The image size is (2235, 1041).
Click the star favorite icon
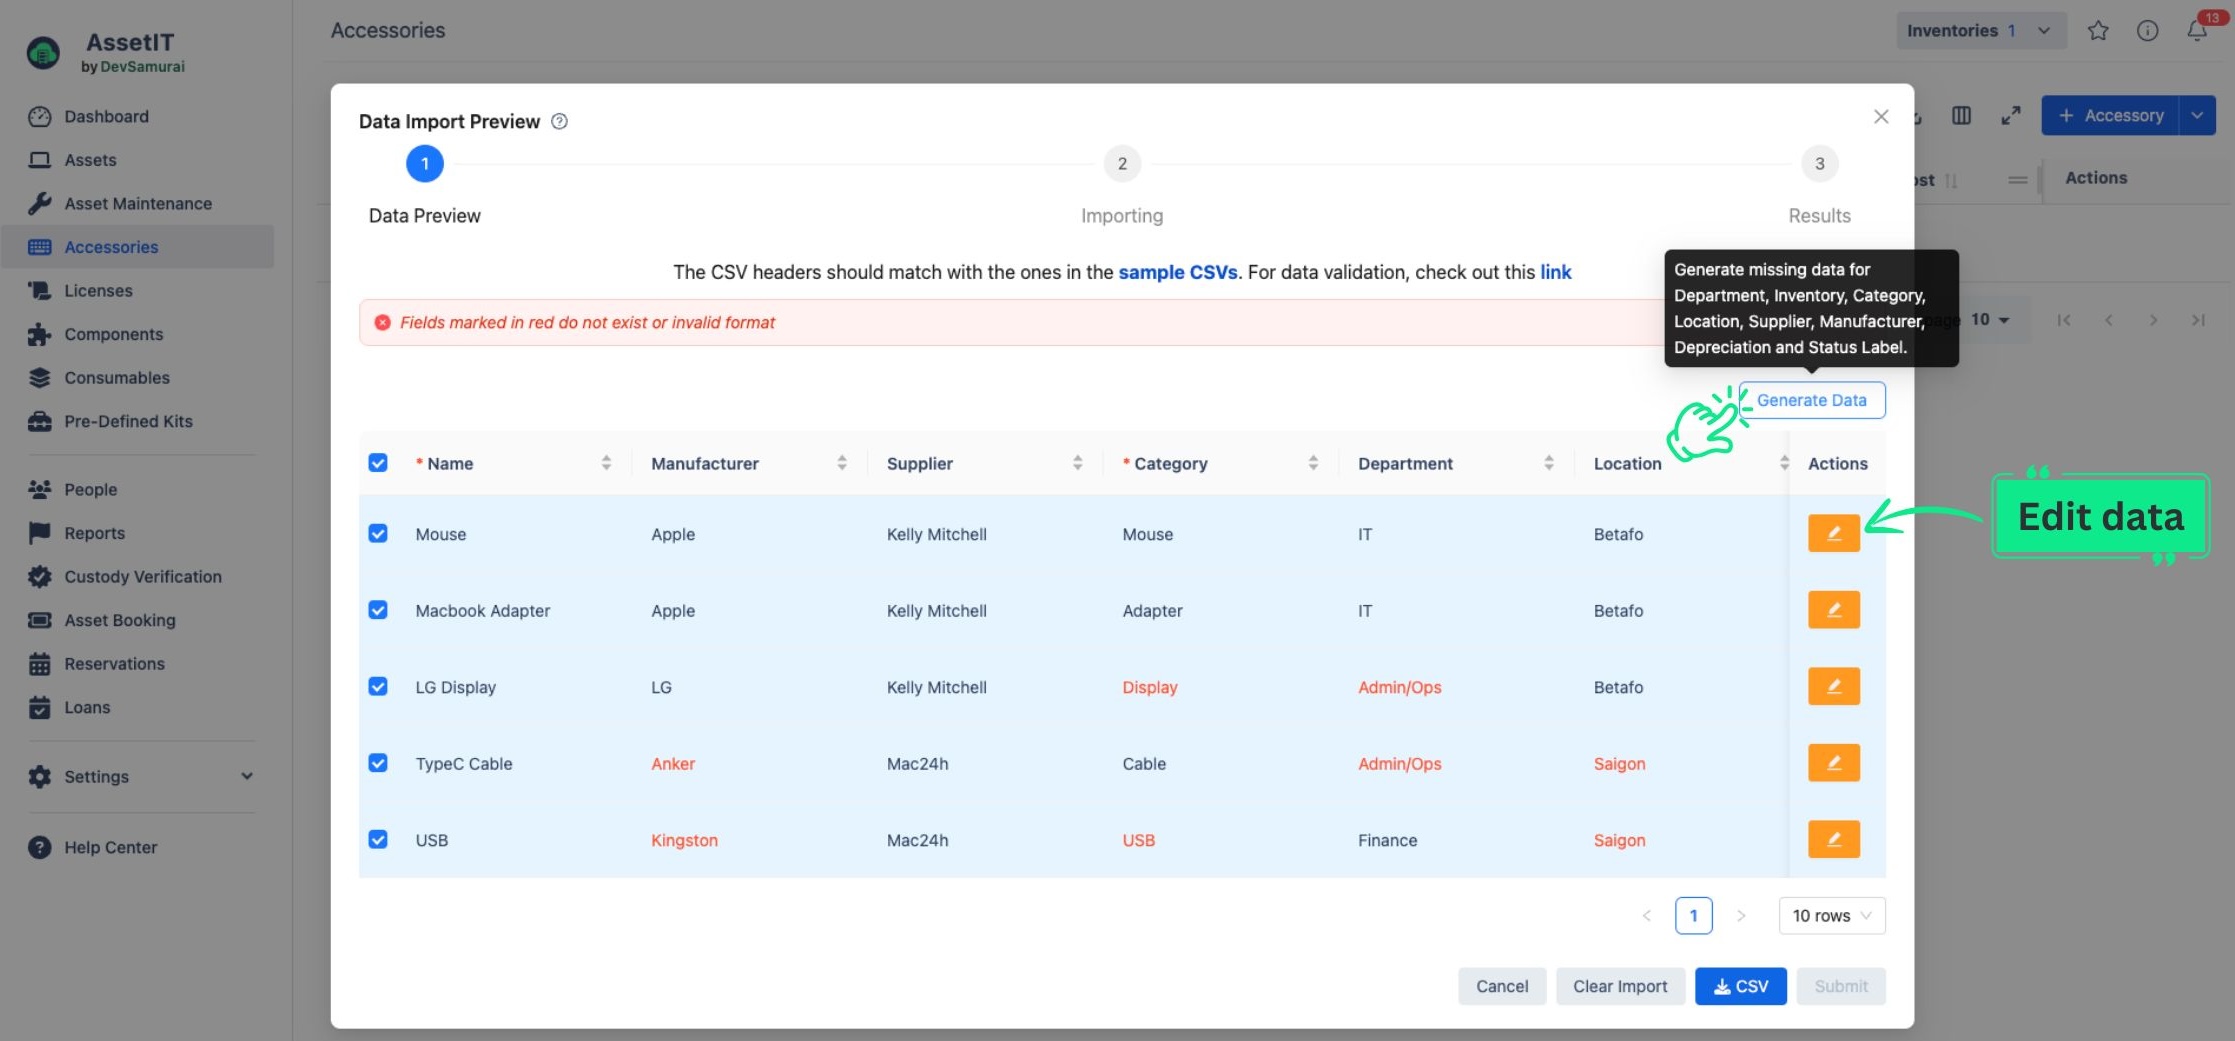pos(2098,31)
